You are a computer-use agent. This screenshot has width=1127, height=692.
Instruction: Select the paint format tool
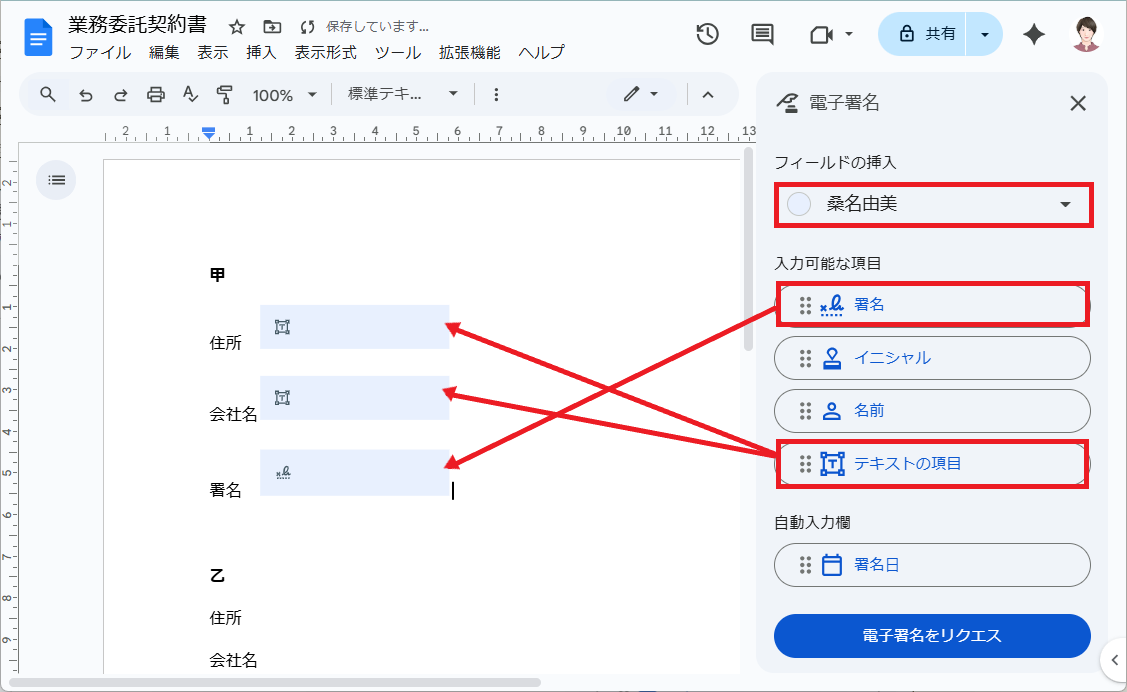pos(225,94)
